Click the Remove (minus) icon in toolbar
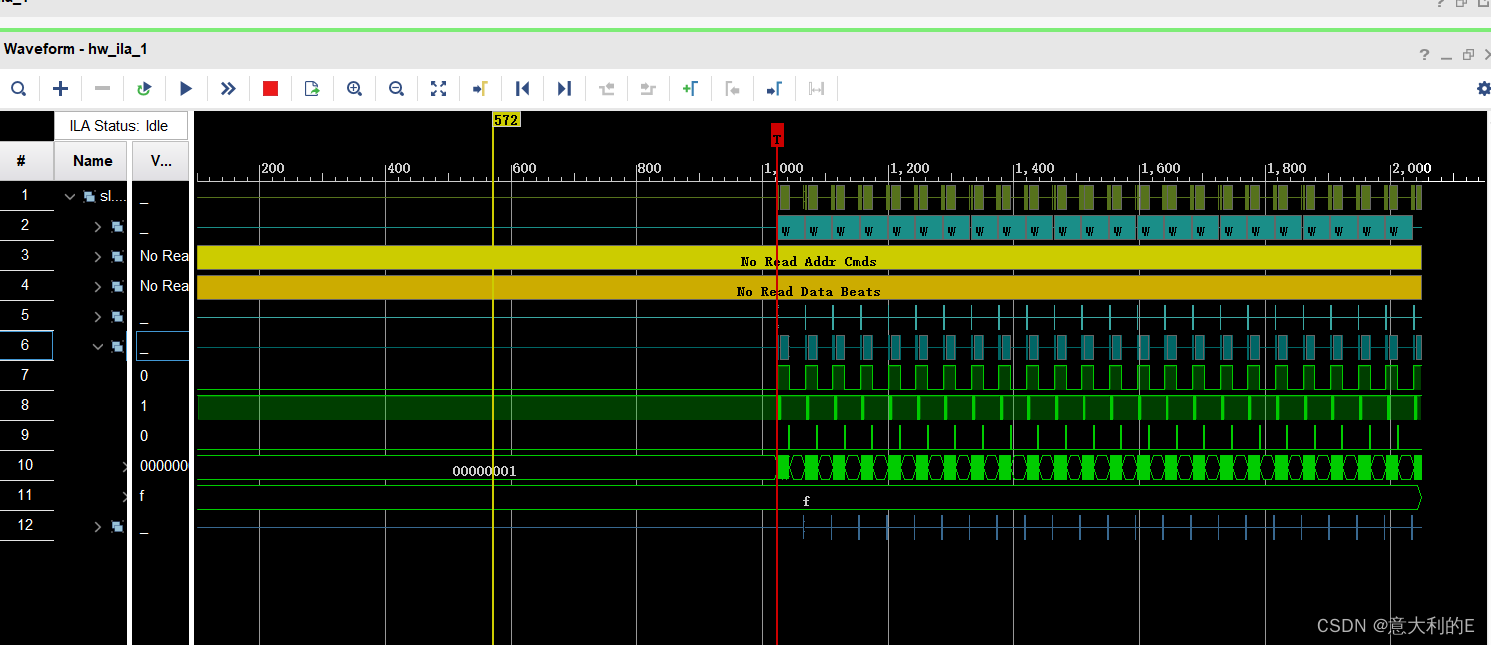The height and width of the screenshot is (645, 1491). click(x=102, y=89)
